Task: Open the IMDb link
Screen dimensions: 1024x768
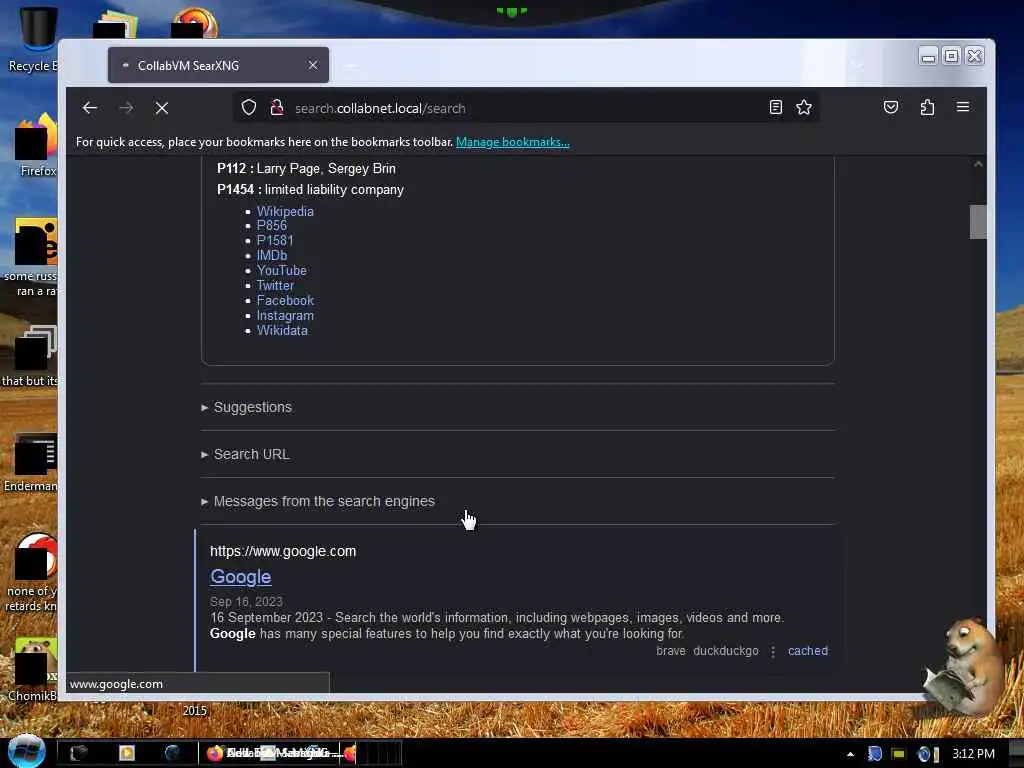Action: 272,255
